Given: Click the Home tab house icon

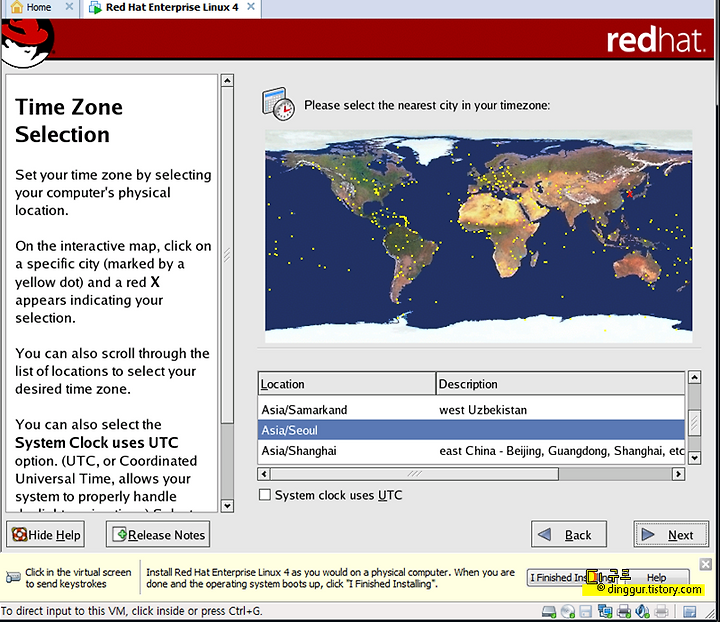Looking at the screenshot, I should coord(17,7).
